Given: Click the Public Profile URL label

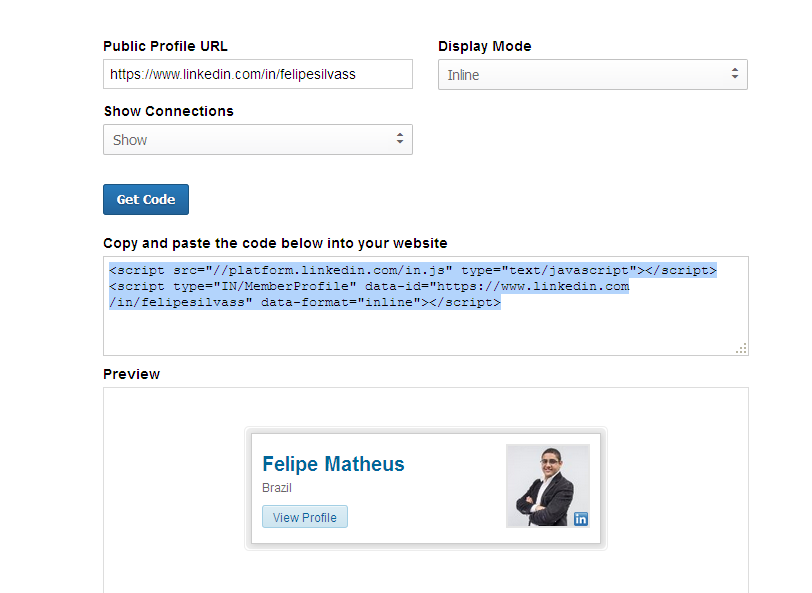Looking at the screenshot, I should click(x=165, y=46).
